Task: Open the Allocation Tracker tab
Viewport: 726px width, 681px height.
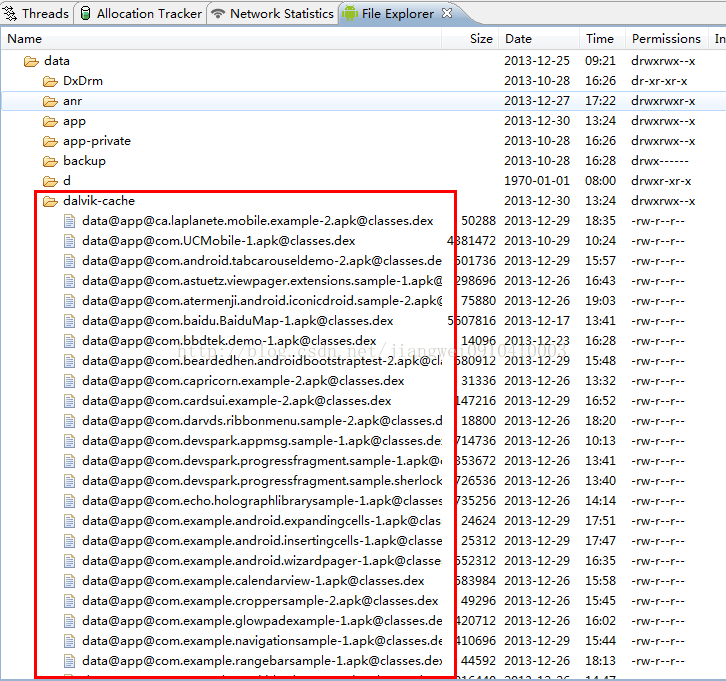Action: point(142,13)
